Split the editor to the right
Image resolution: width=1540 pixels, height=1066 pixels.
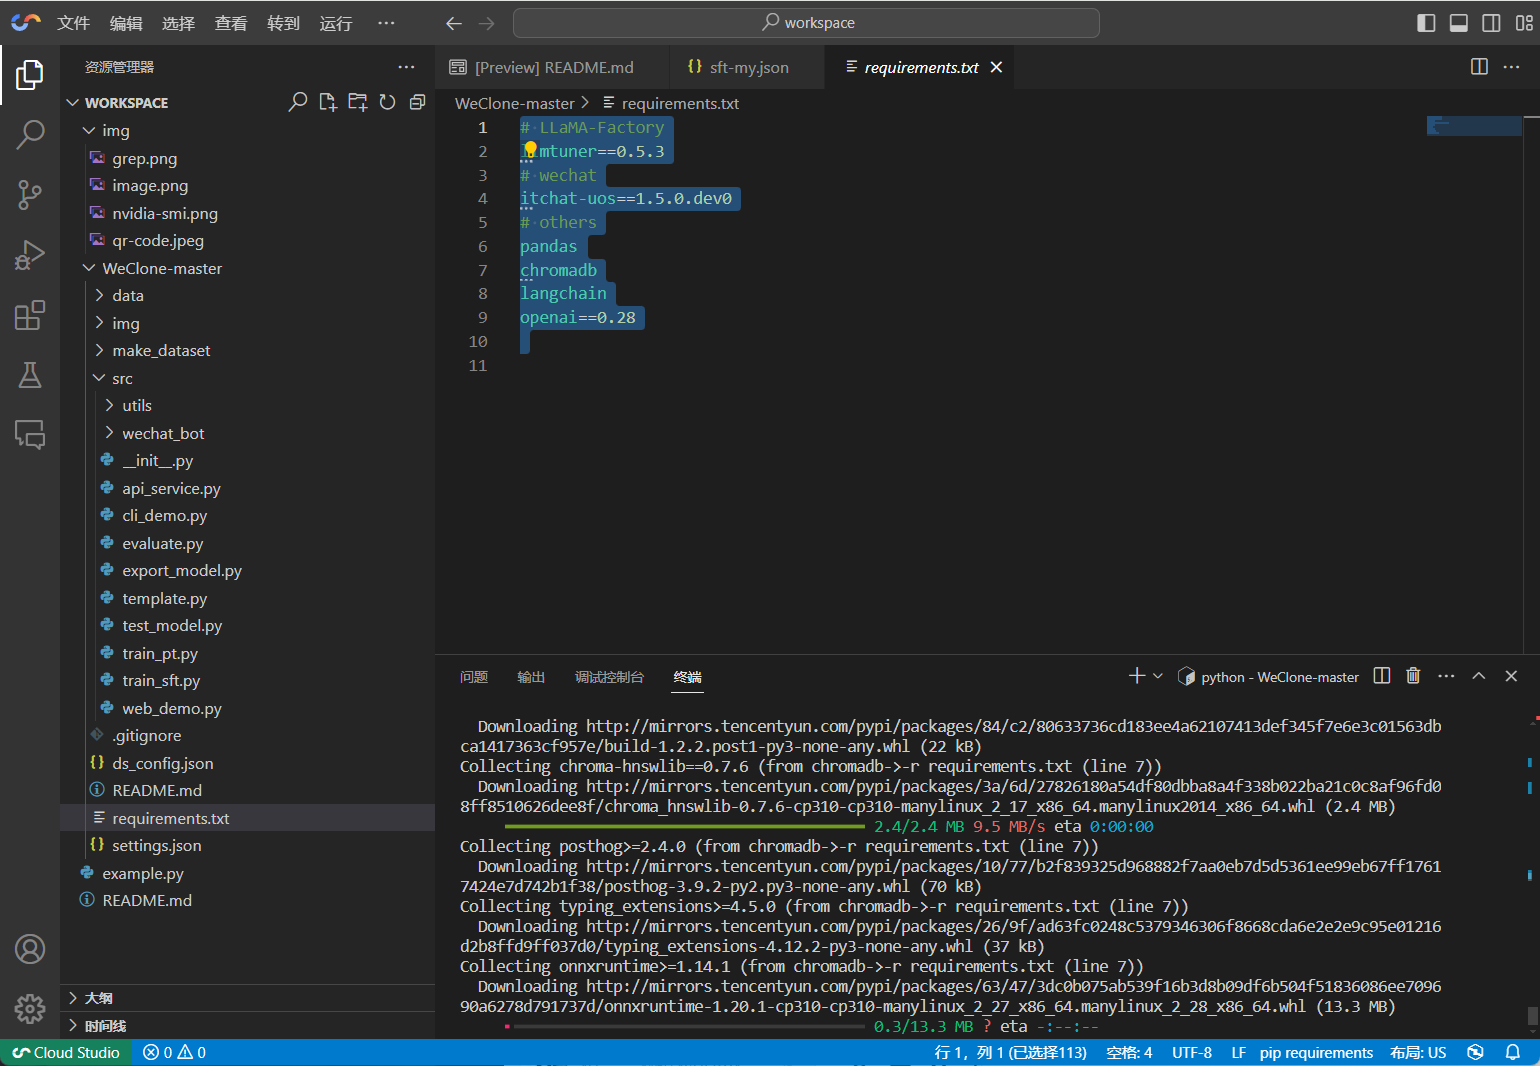pos(1479,67)
